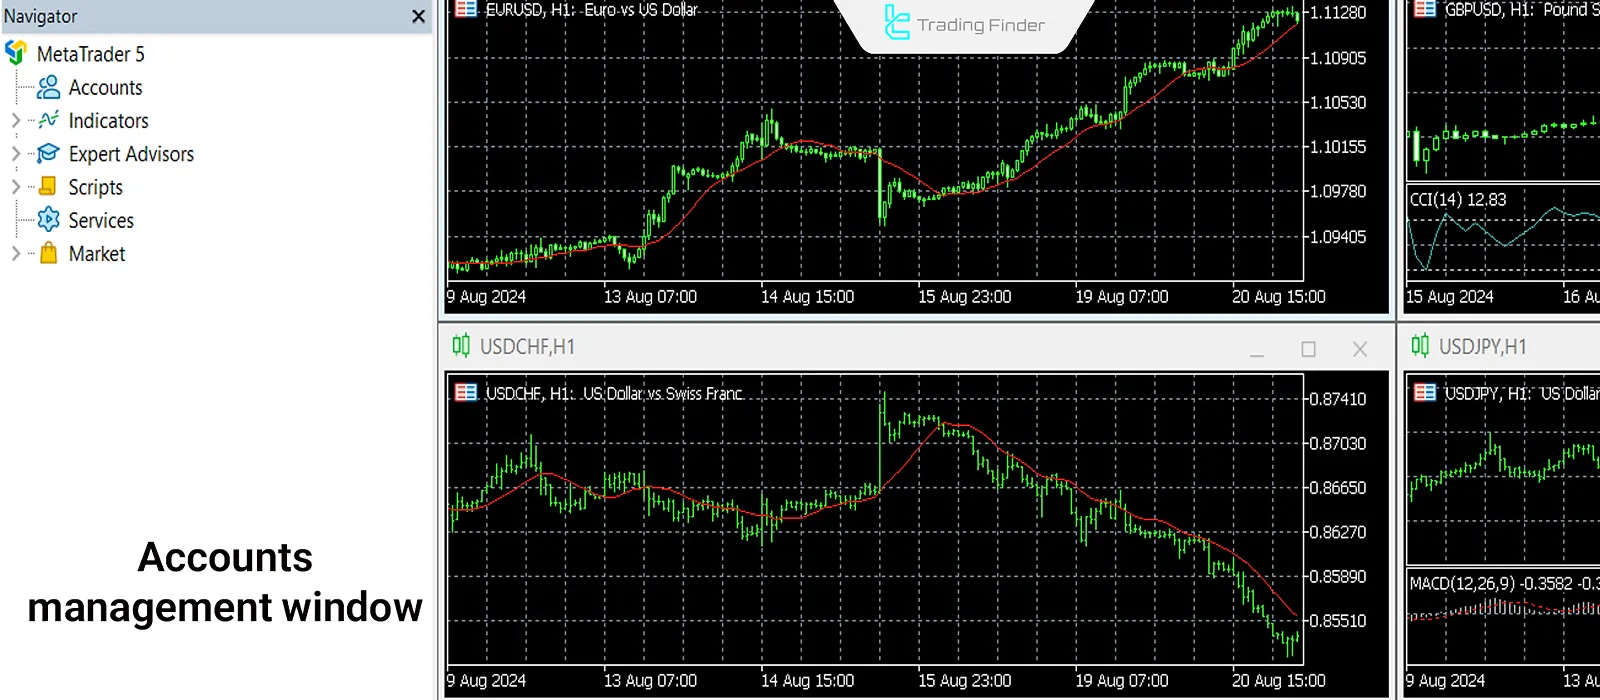Click the MetaTrader 5 logo icon
The height and width of the screenshot is (700, 1600).
pyautogui.click(x=16, y=53)
